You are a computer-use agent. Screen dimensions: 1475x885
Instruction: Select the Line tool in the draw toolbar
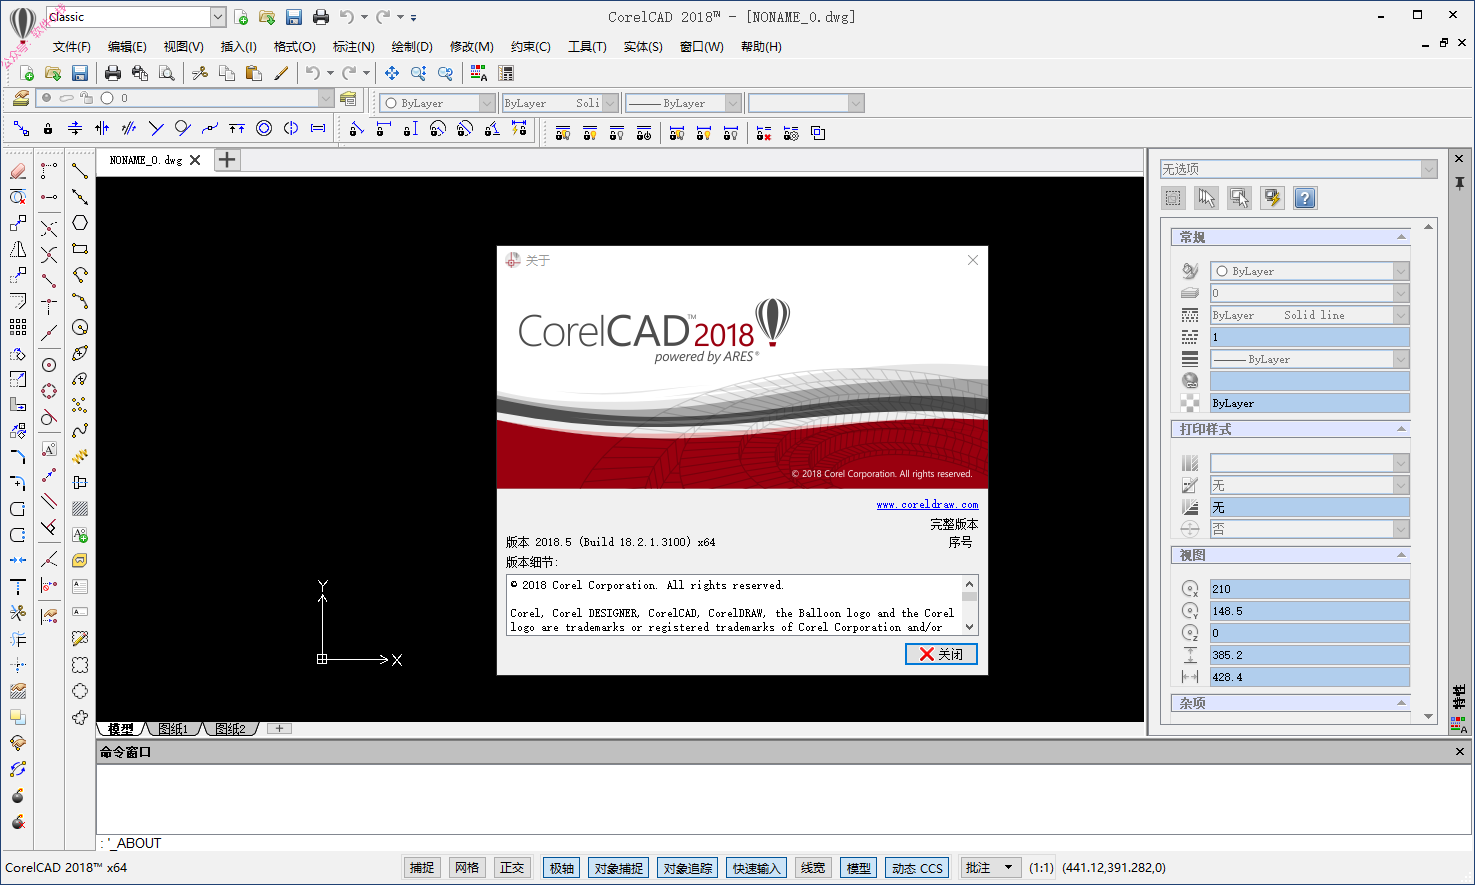pos(80,171)
